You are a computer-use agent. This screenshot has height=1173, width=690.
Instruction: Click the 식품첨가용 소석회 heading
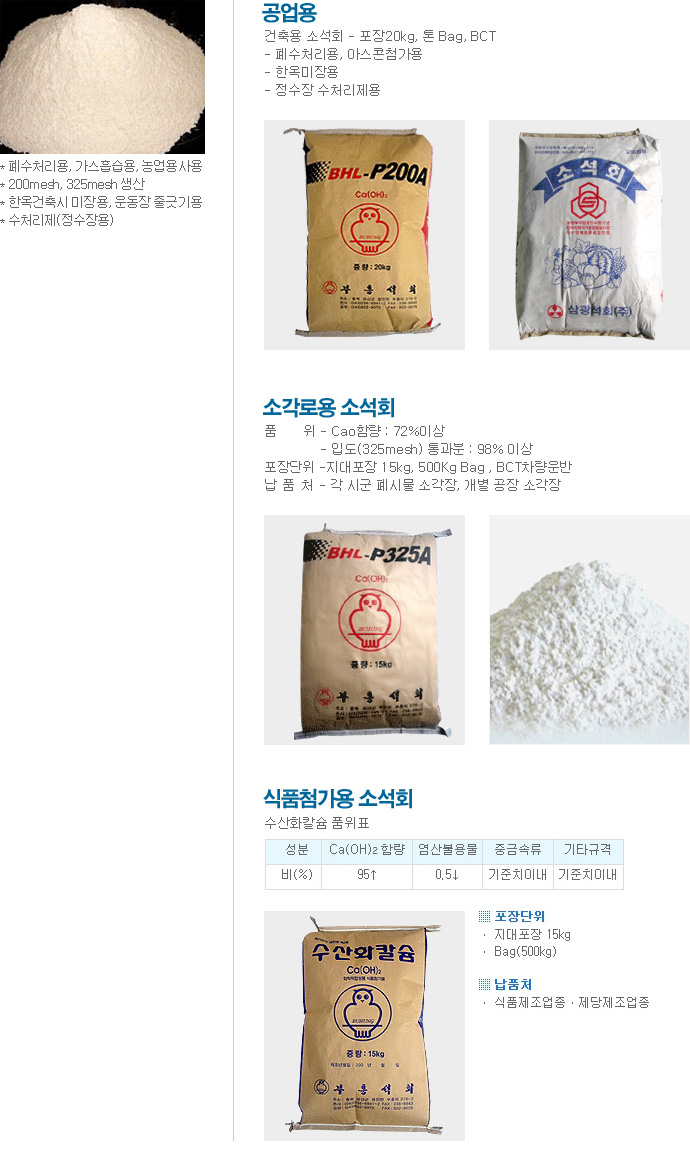[338, 798]
